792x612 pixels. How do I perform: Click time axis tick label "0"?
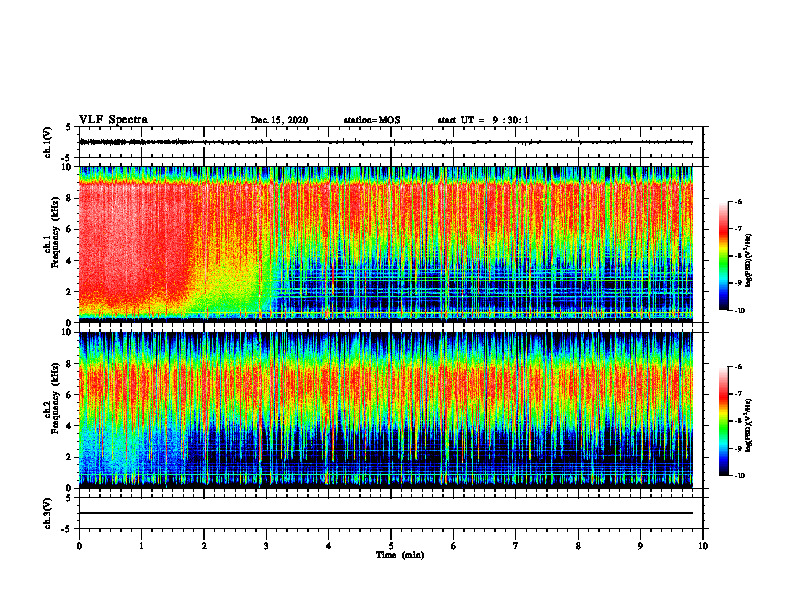click(x=79, y=546)
